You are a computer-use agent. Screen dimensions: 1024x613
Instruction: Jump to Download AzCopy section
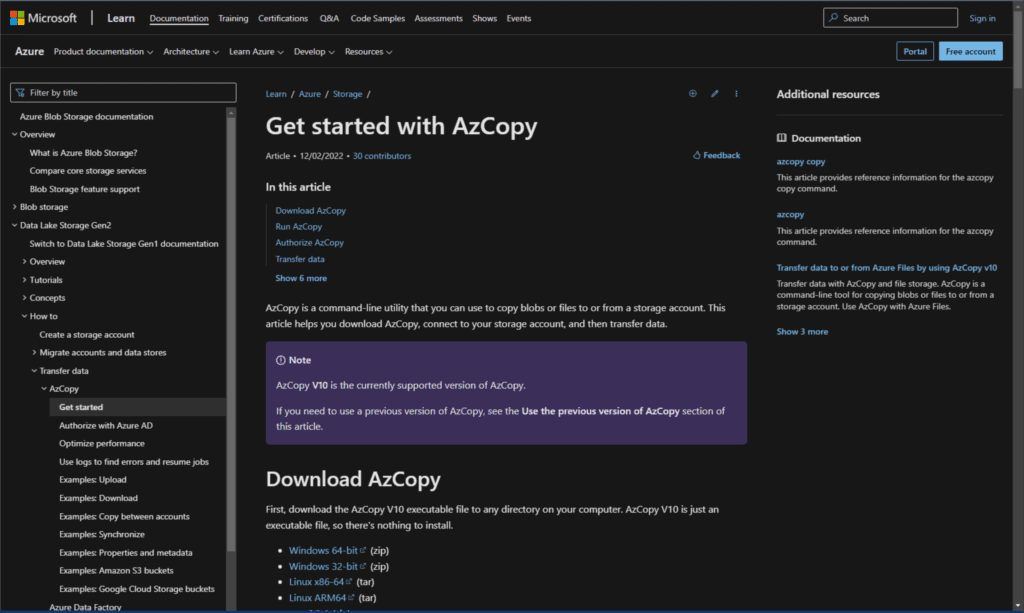[x=310, y=210]
